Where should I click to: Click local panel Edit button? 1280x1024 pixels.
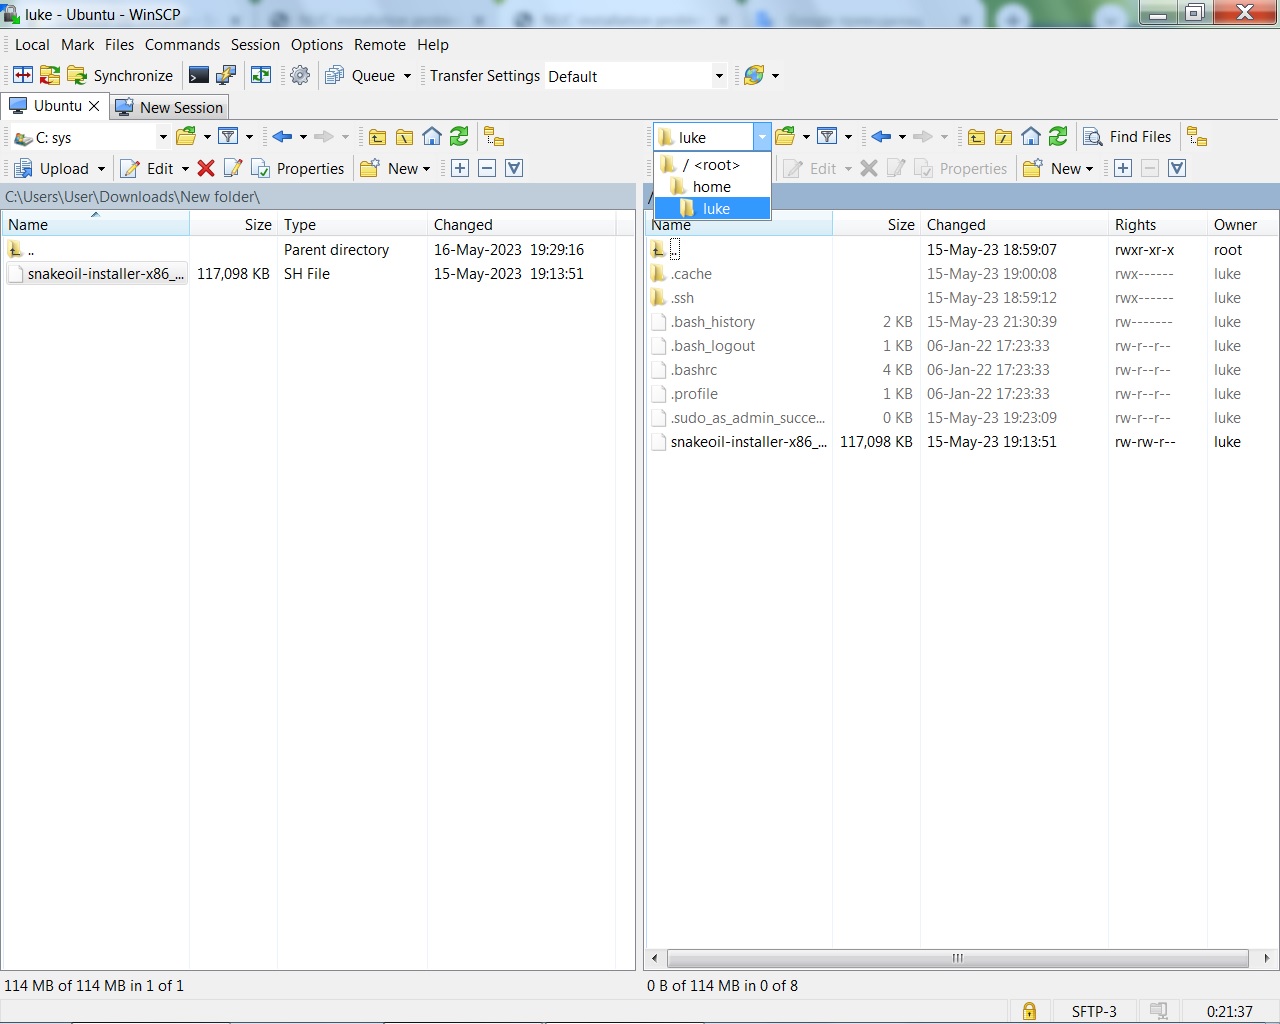(147, 168)
